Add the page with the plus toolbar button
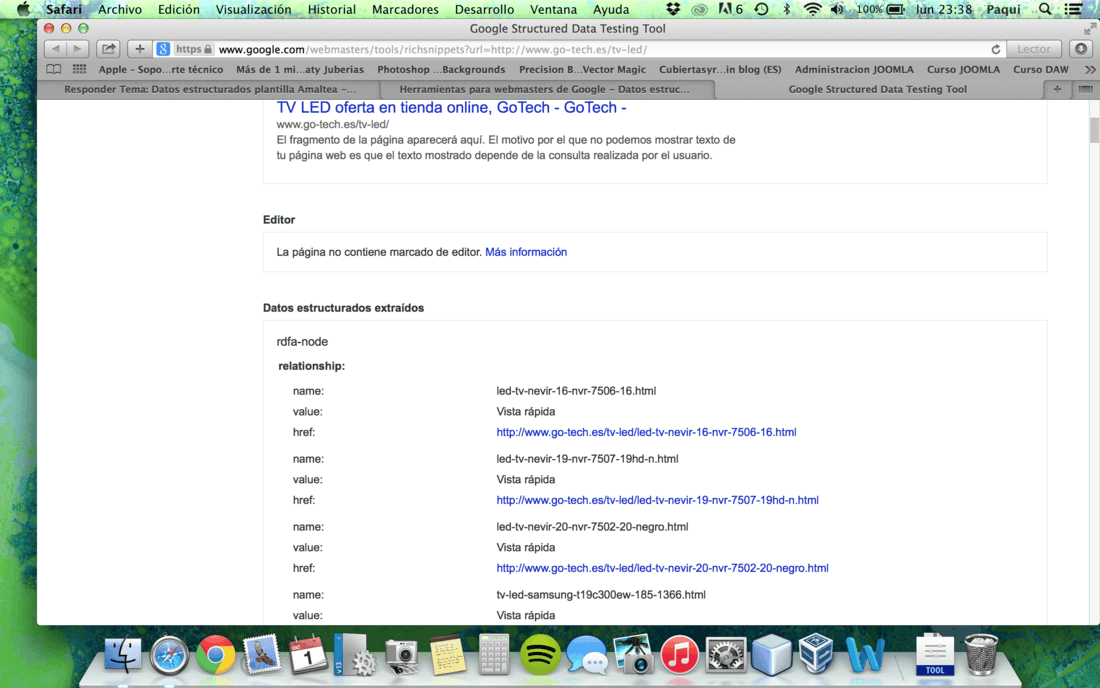 pyautogui.click(x=140, y=49)
